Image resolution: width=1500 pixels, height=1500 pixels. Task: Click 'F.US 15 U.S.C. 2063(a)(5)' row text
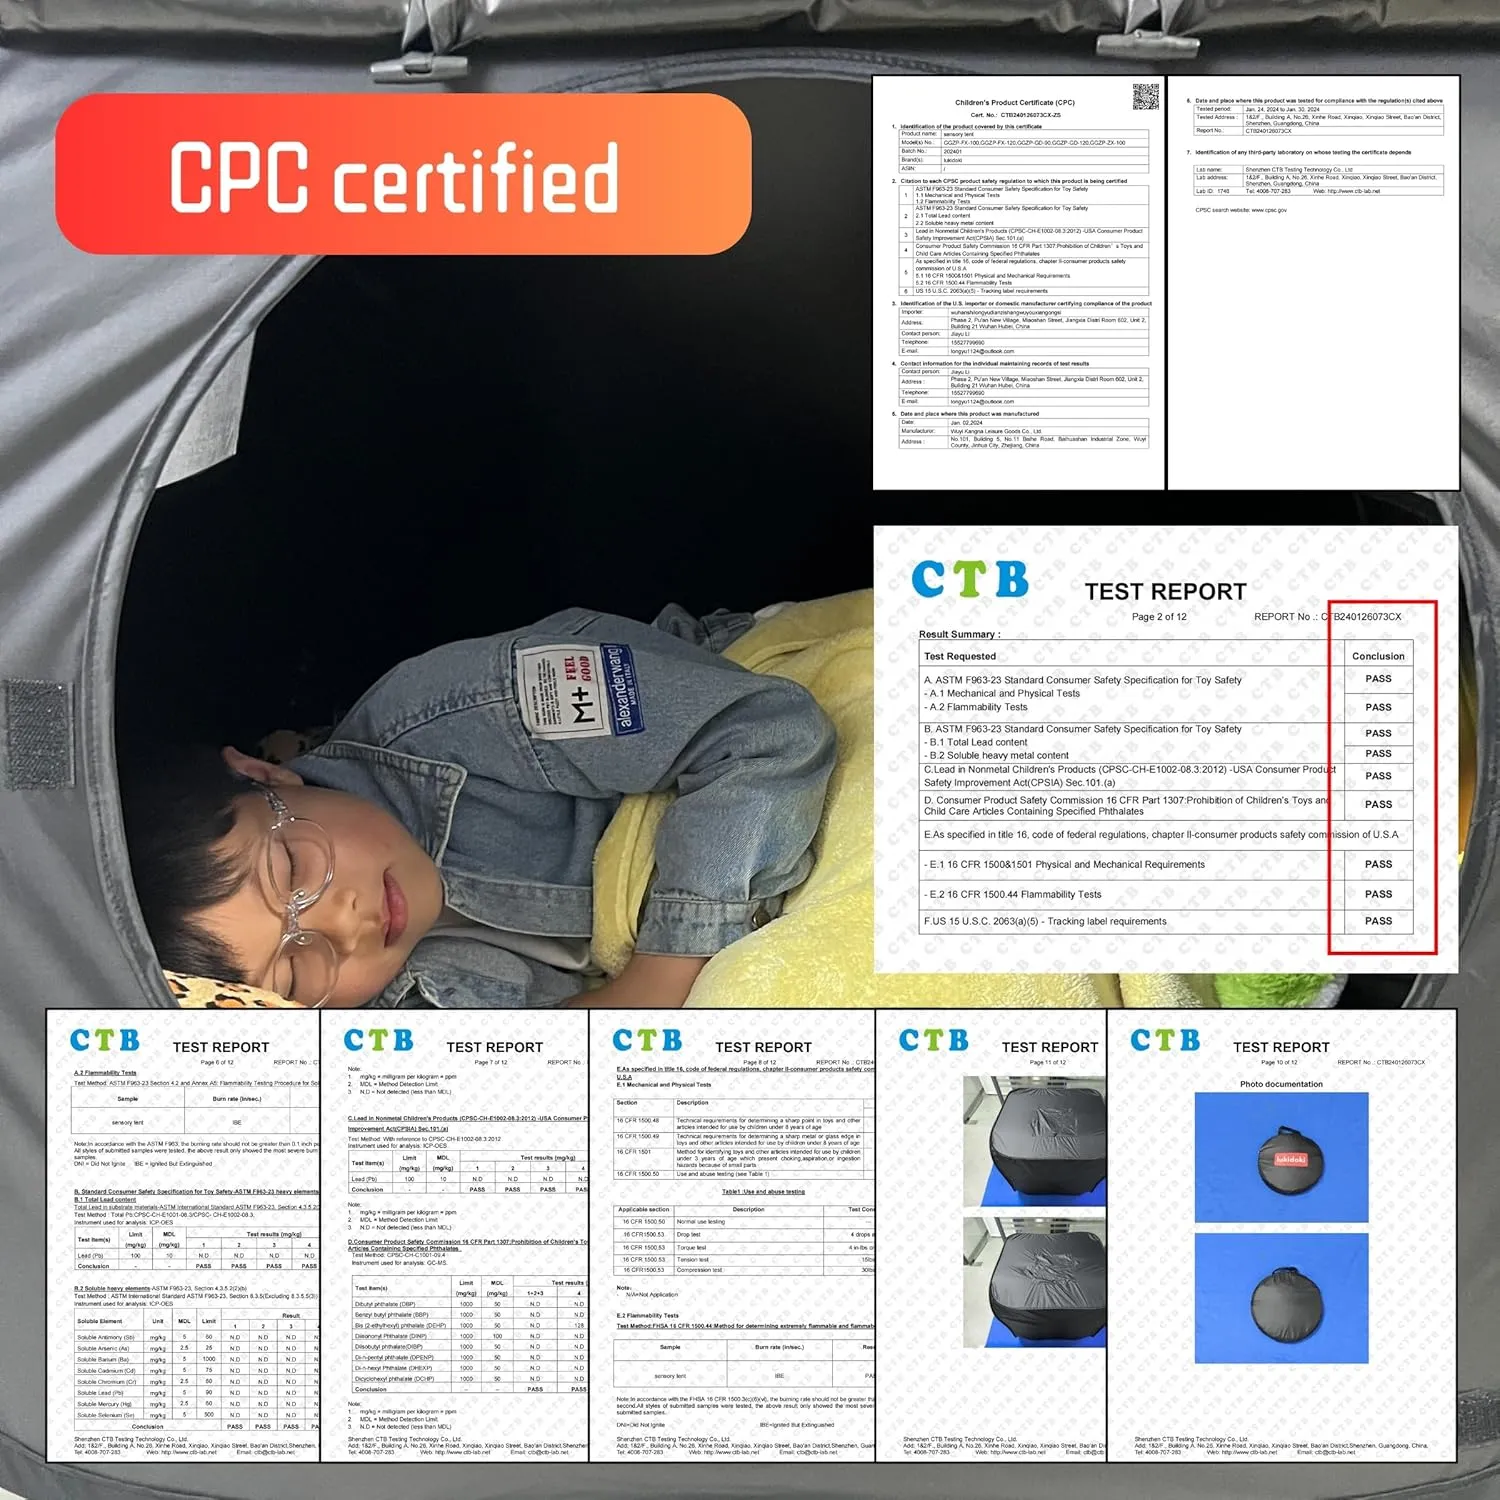(x=1045, y=921)
